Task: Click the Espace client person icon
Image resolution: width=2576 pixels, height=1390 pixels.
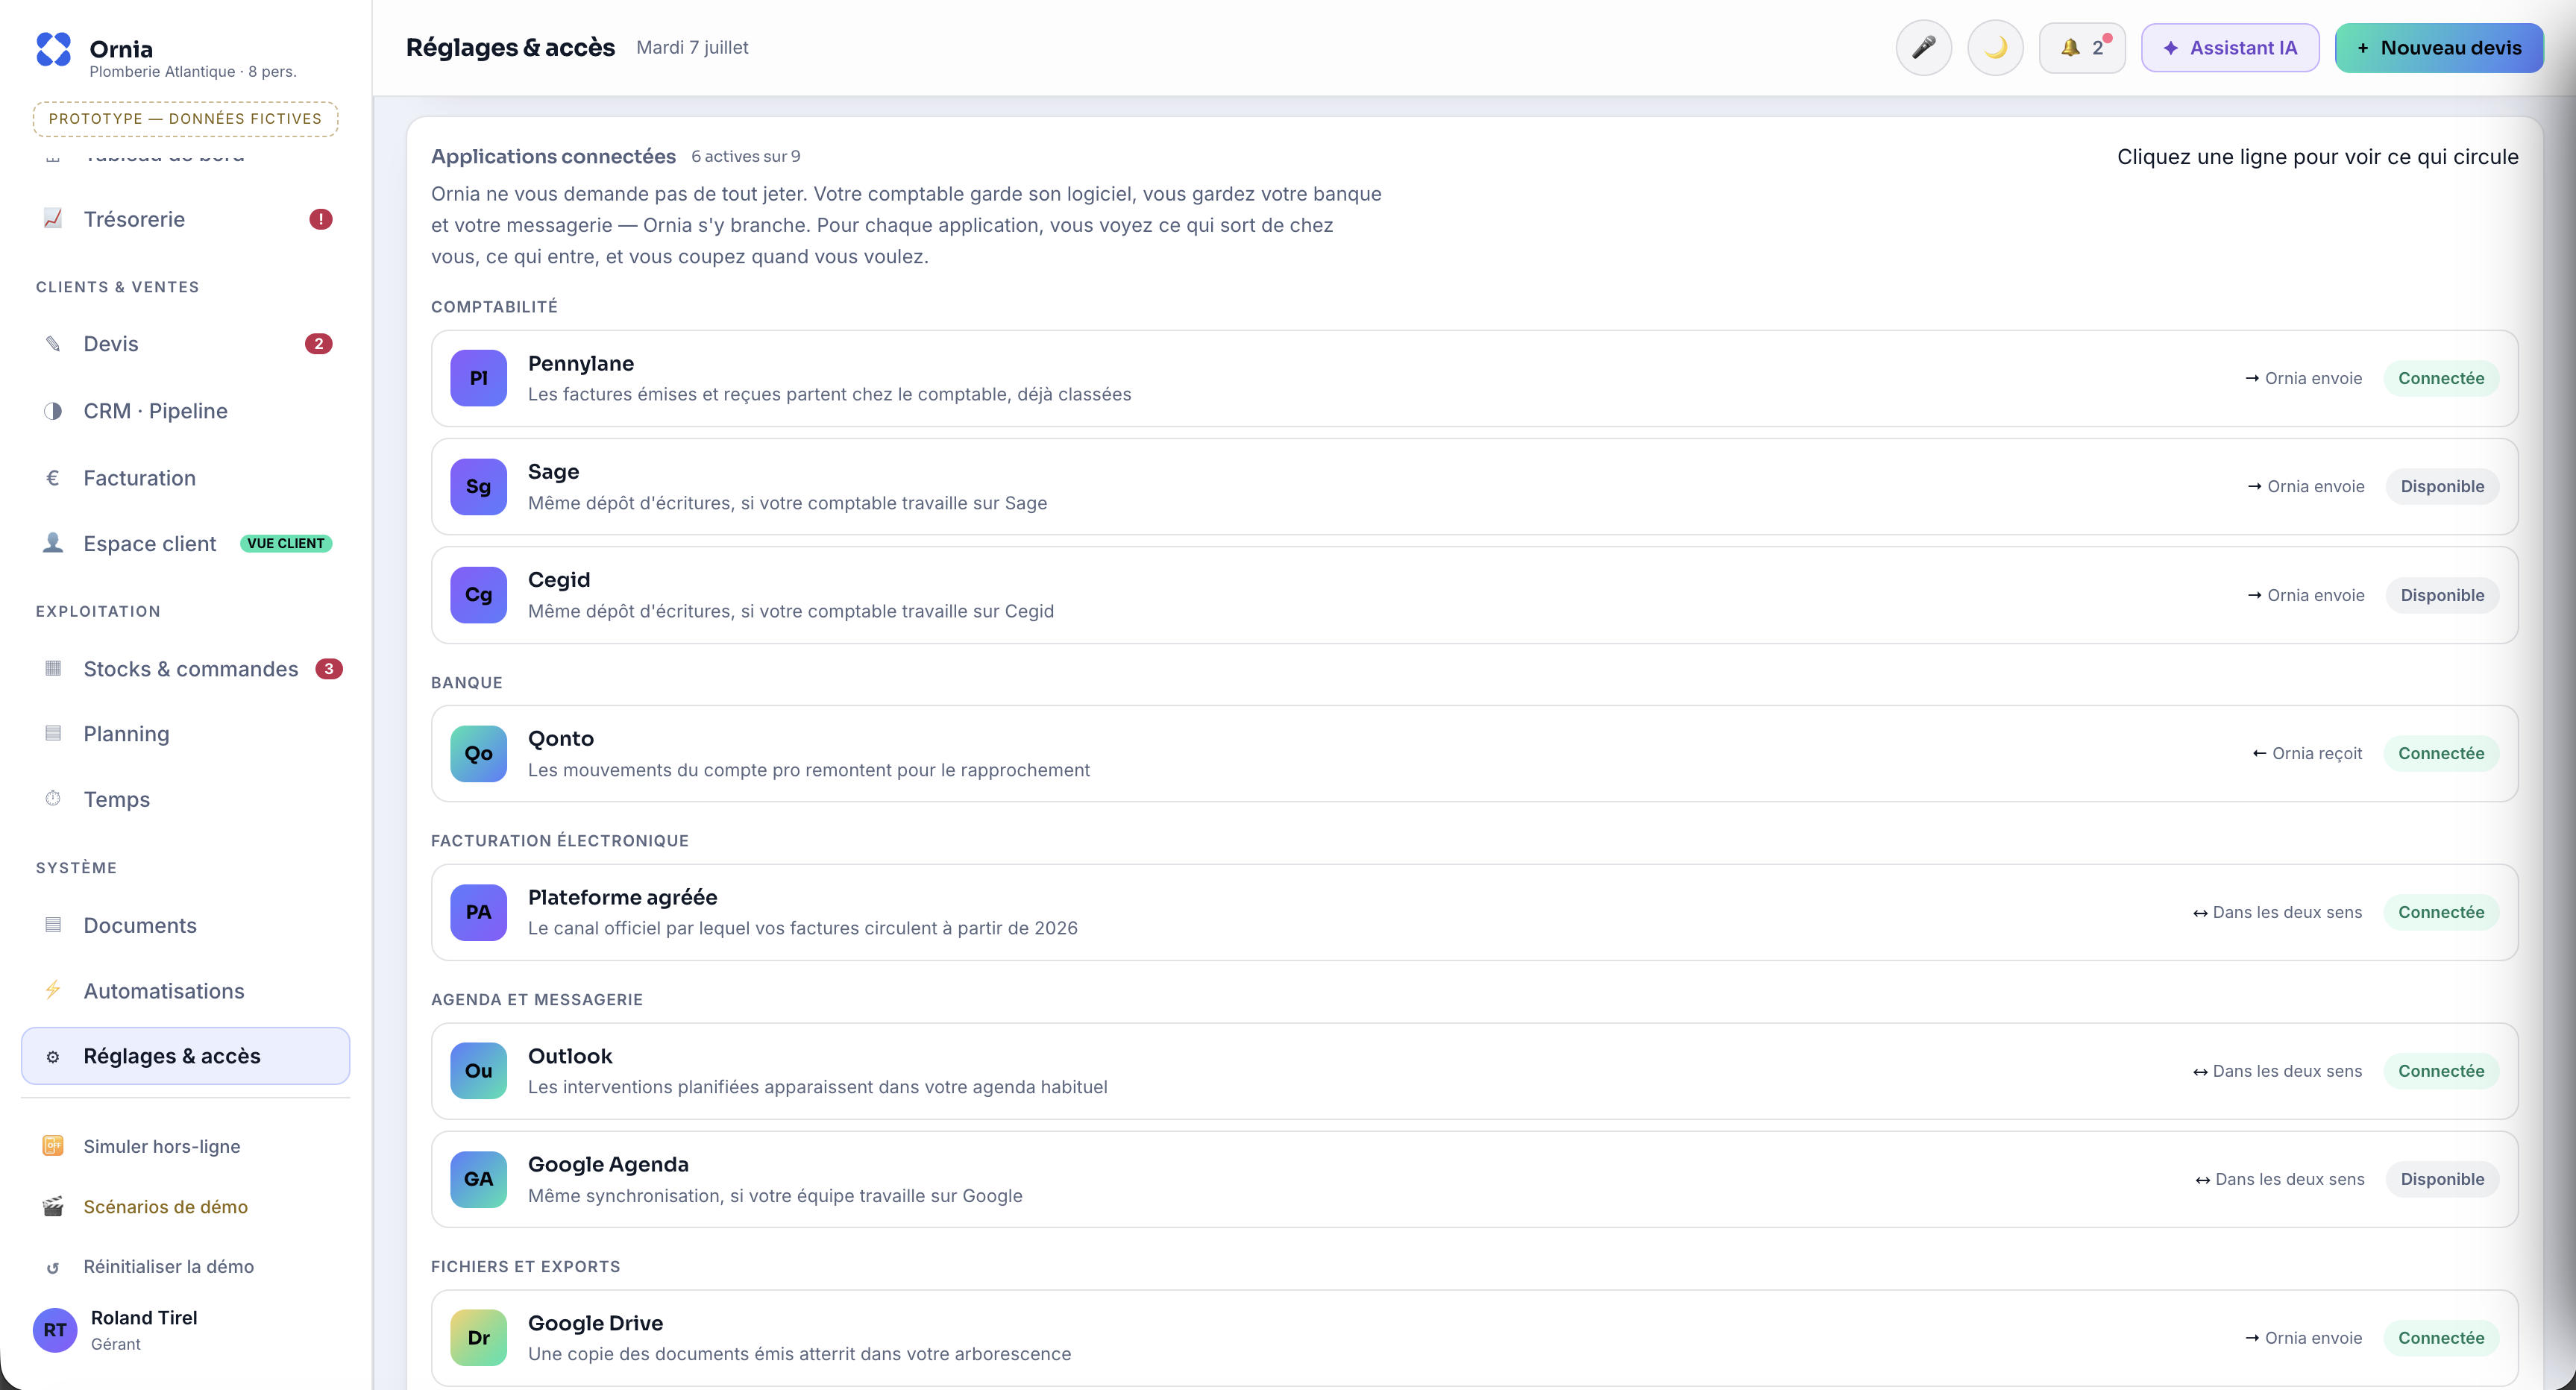Action: coord(53,542)
